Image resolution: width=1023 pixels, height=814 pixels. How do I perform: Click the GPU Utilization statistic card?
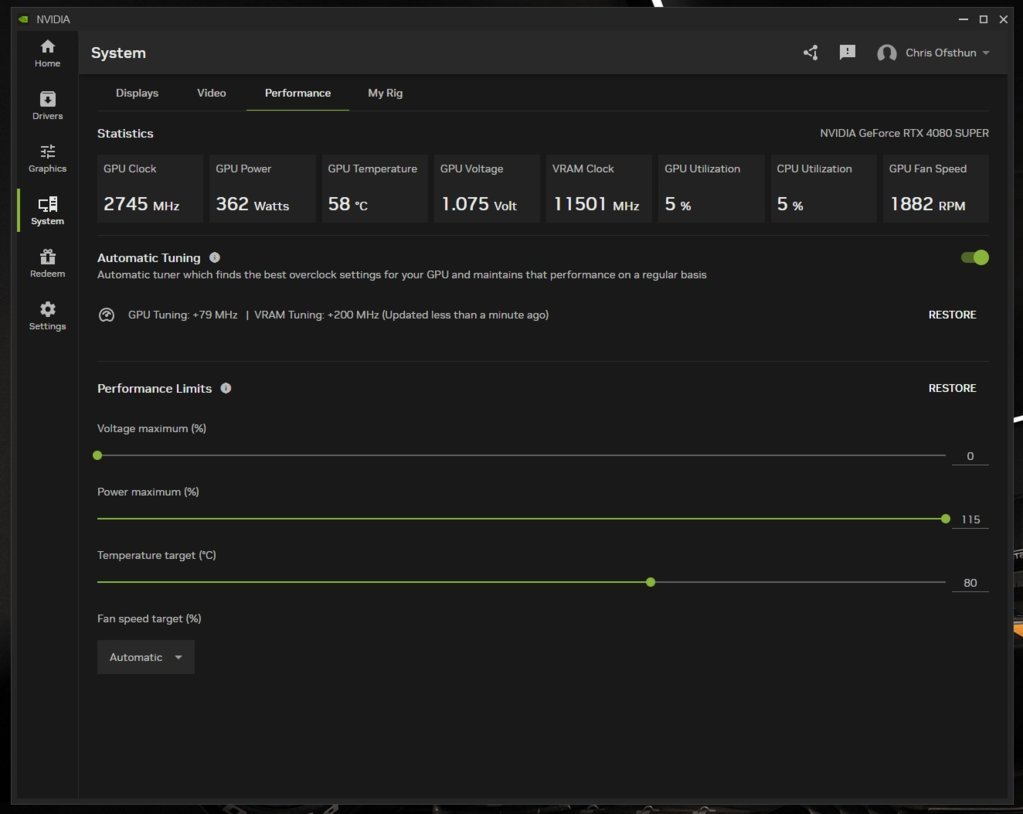(x=711, y=188)
